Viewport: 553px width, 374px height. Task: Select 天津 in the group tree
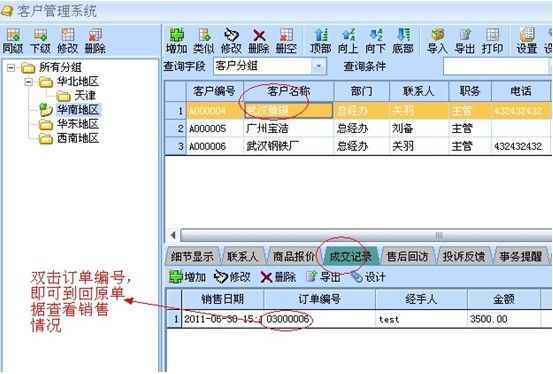(85, 96)
